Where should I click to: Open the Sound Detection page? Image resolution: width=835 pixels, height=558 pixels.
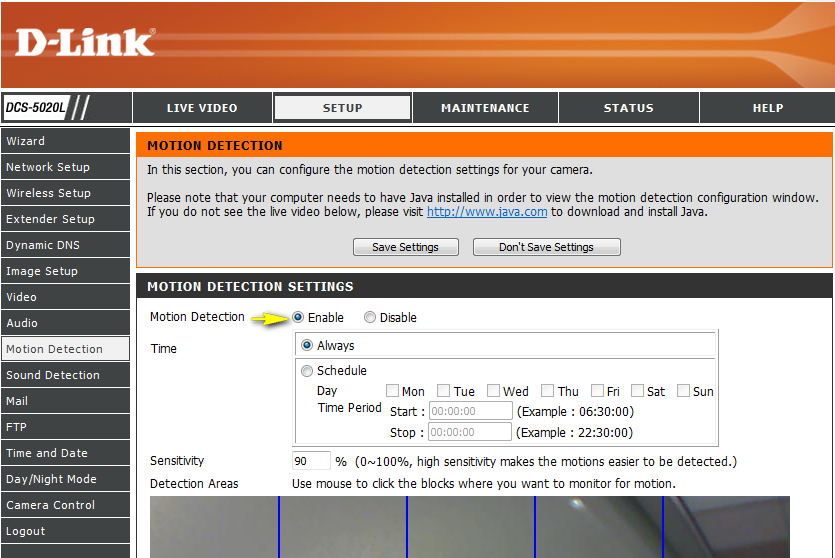click(x=66, y=375)
